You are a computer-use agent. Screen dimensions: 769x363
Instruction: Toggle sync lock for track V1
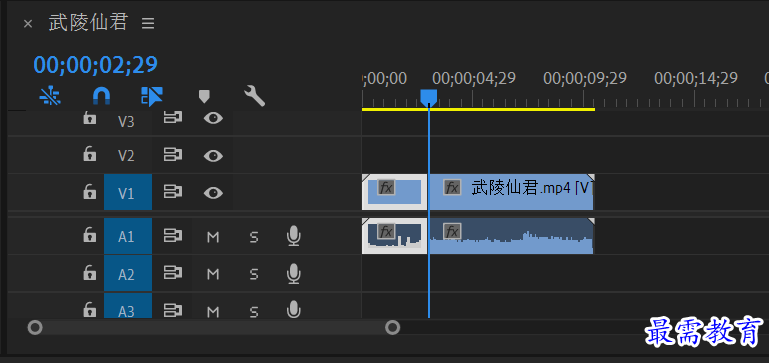[x=173, y=192]
